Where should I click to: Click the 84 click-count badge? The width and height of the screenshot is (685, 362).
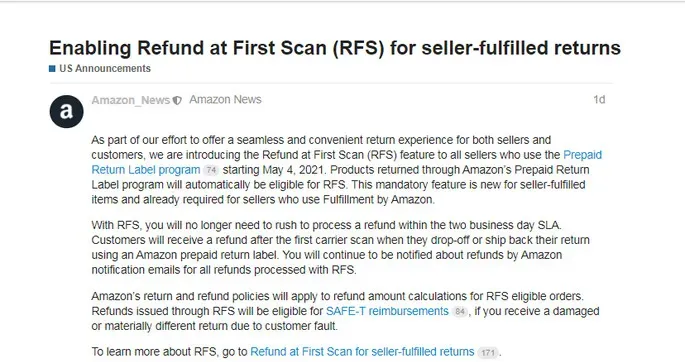pyautogui.click(x=460, y=312)
